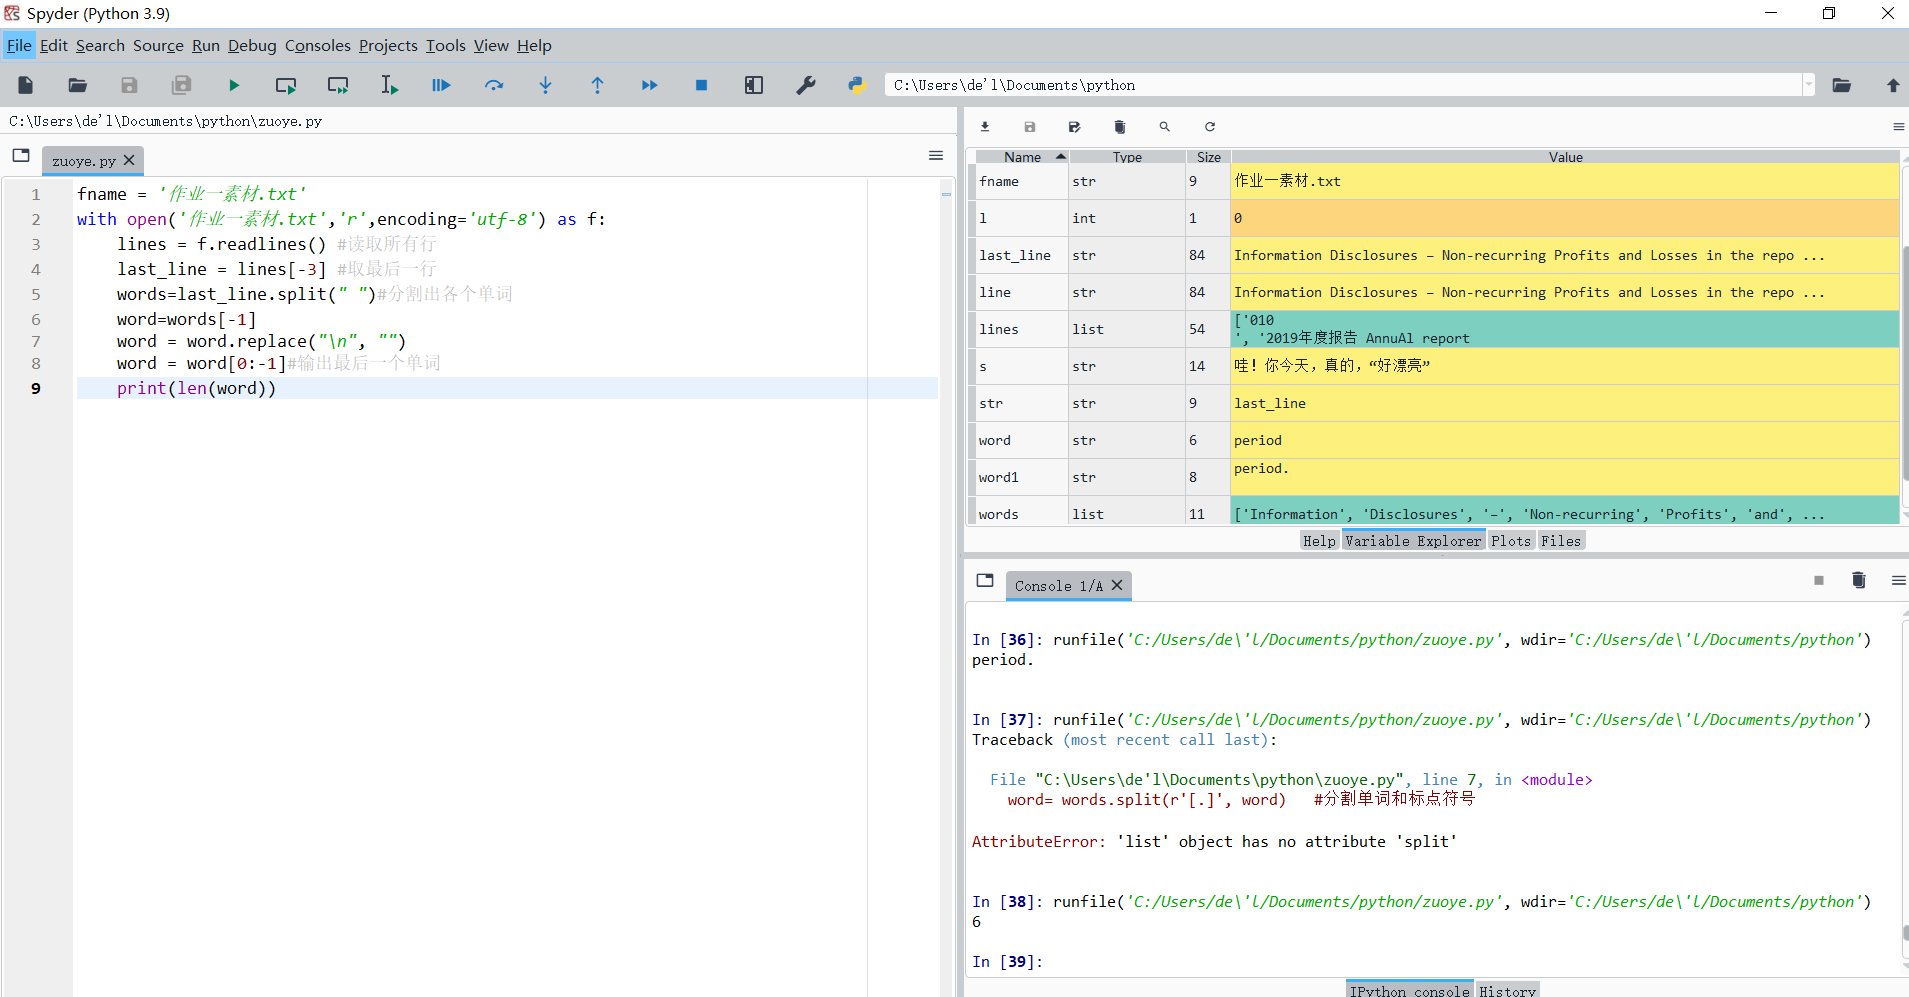1909x997 pixels.
Task: Open file using folder toolbar icon
Action: click(77, 85)
